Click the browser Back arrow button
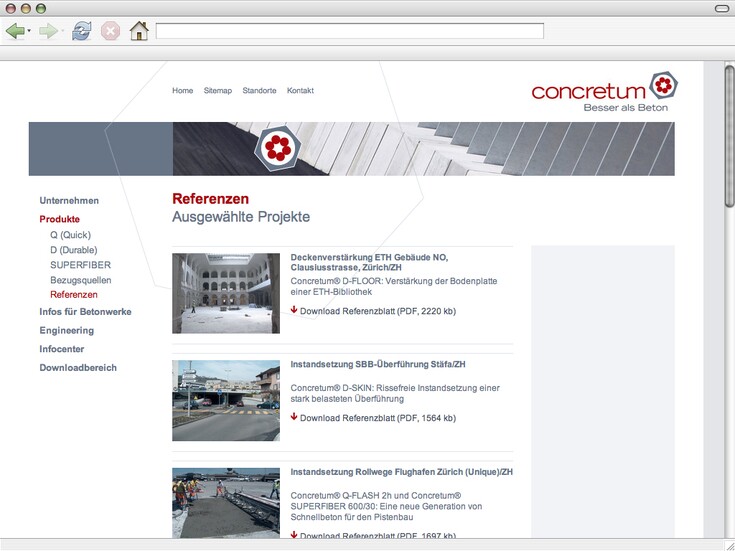This screenshot has width=735, height=551. coord(15,31)
